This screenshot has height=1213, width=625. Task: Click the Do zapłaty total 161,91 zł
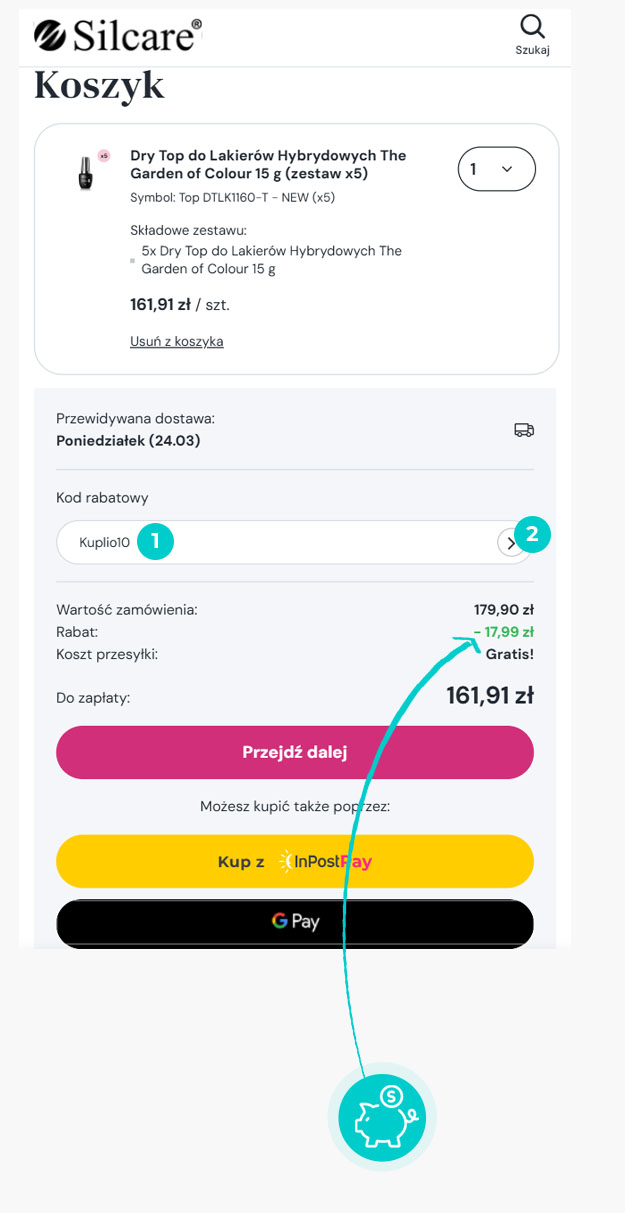490,695
